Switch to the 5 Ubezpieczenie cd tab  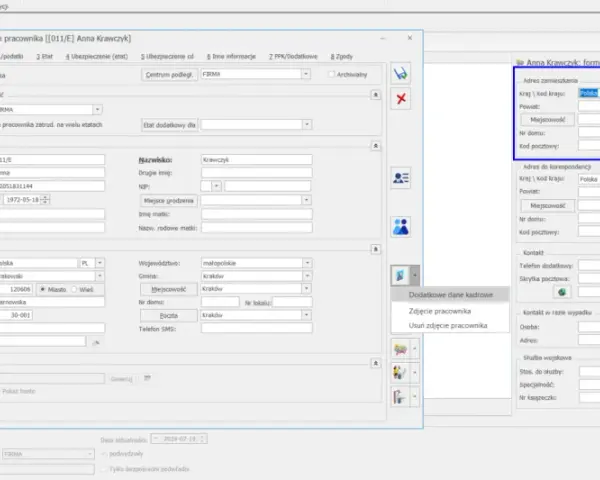167,56
